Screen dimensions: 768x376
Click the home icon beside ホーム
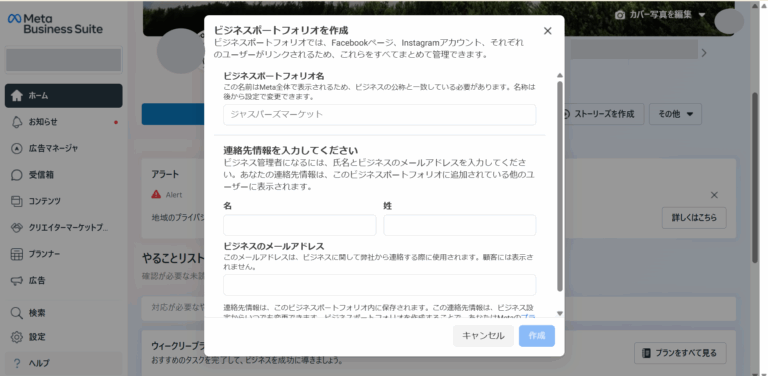pyautogui.click(x=17, y=95)
